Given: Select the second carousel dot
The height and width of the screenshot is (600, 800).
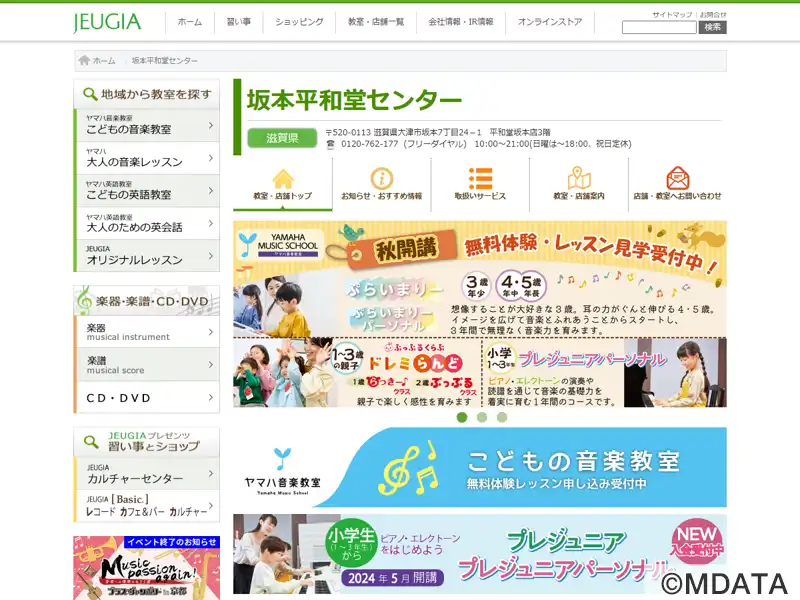Looking at the screenshot, I should [482, 417].
